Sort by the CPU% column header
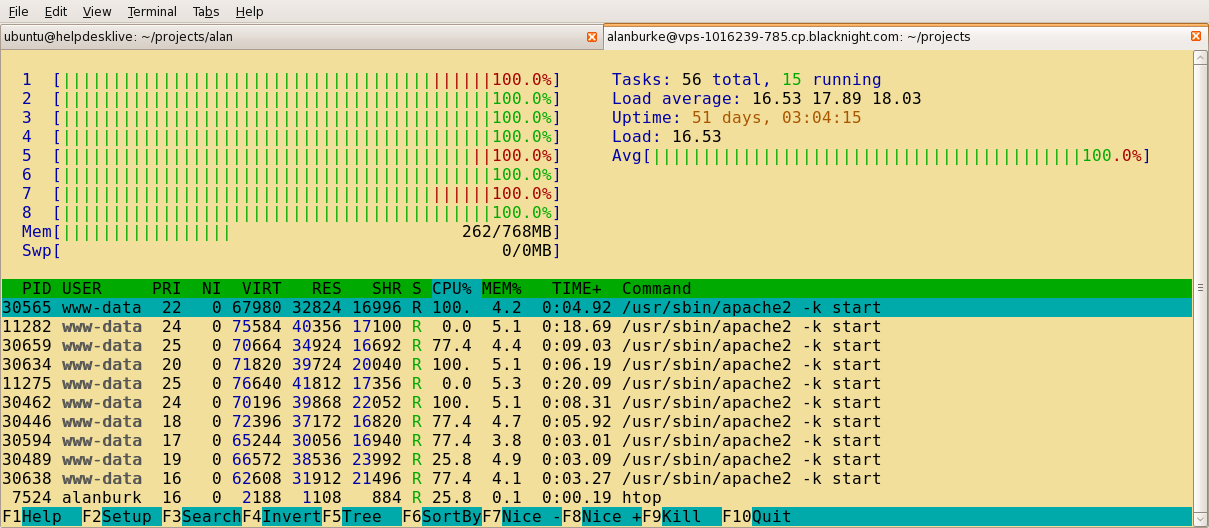Image resolution: width=1209 pixels, height=528 pixels. tap(452, 288)
